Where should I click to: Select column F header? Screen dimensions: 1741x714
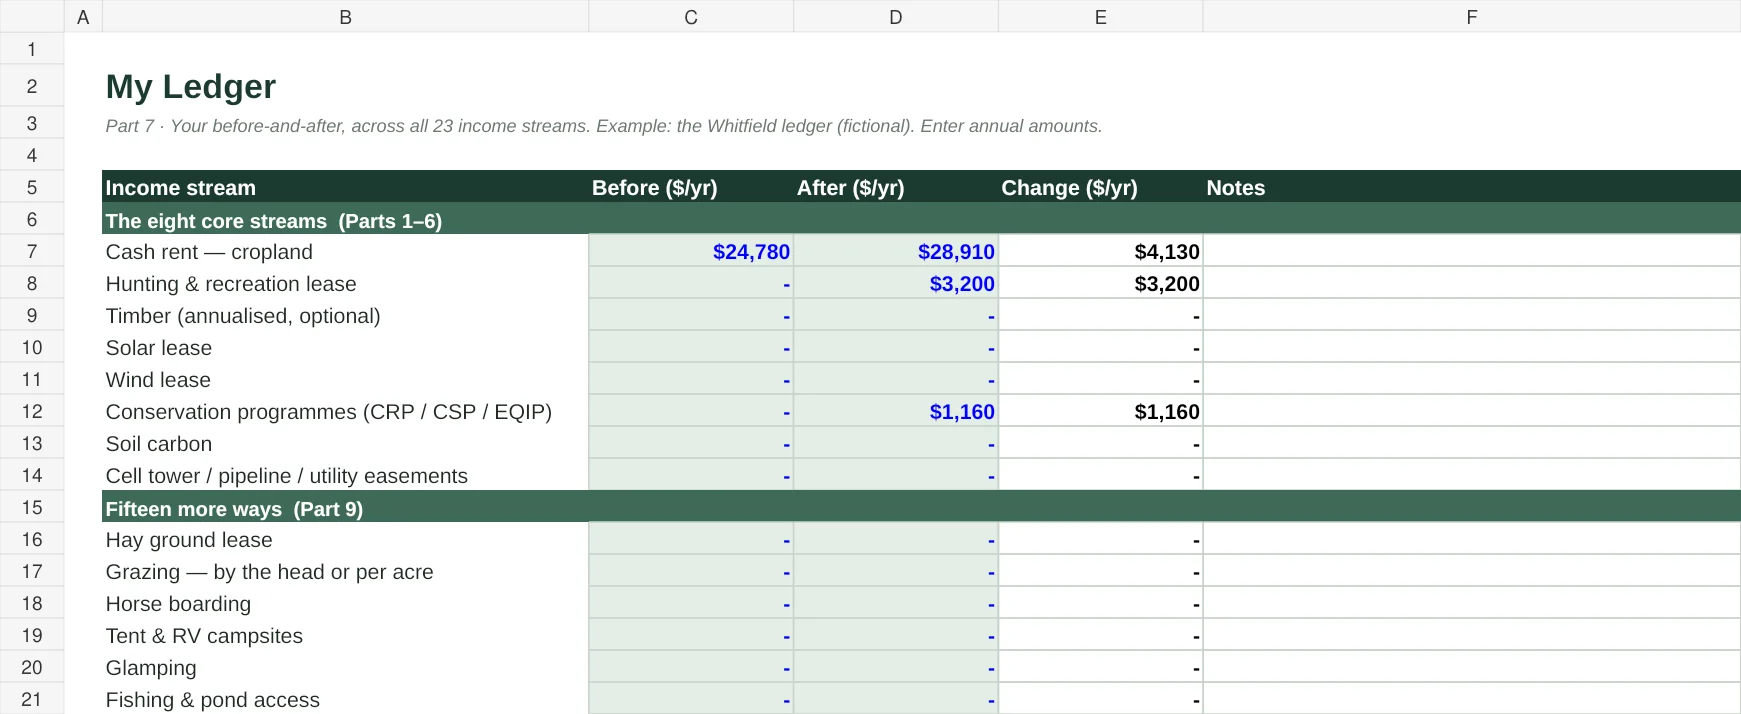tap(1472, 17)
